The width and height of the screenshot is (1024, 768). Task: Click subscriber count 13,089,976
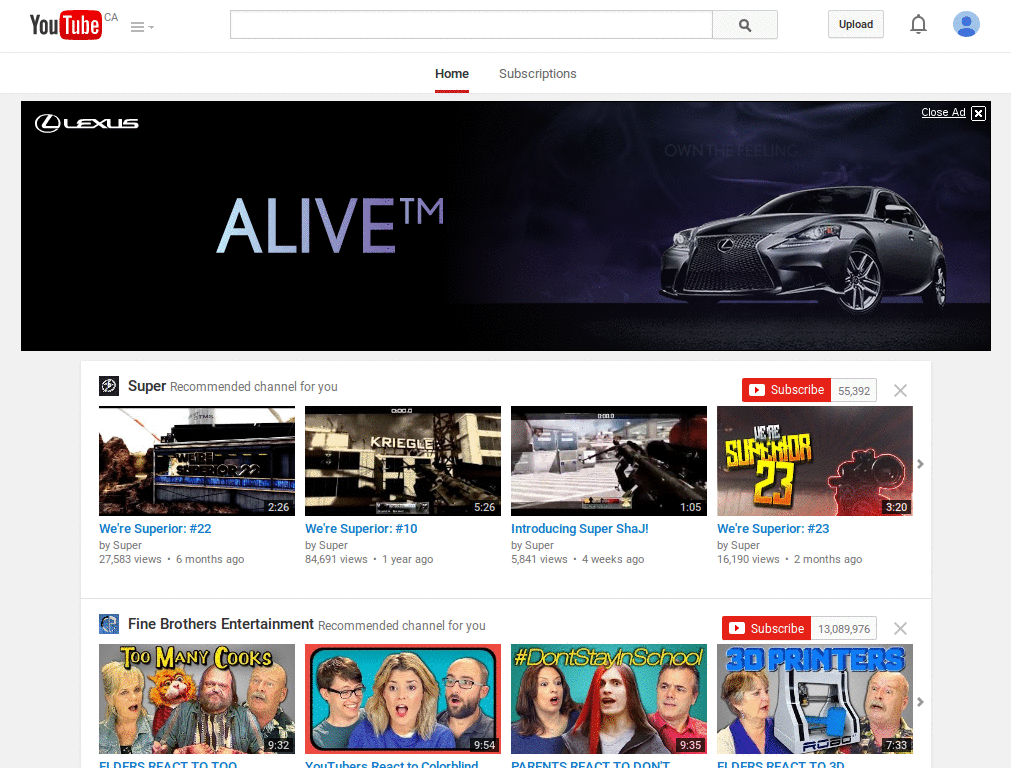[x=844, y=629]
